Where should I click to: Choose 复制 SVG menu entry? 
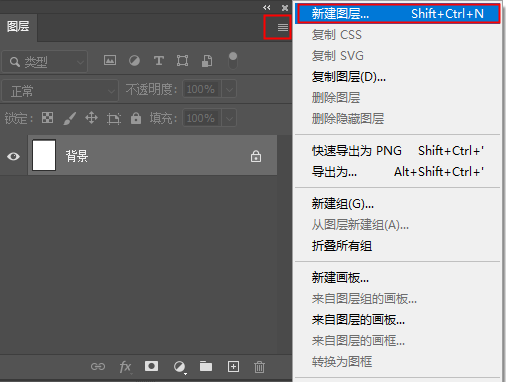(x=397, y=56)
